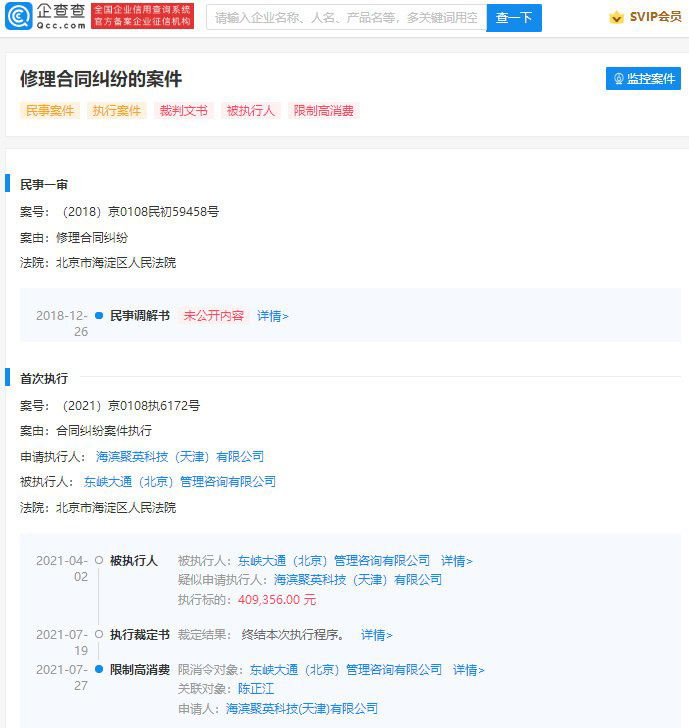Click the timeline marker for 2021-04-02 被执行人
This screenshot has height=728, width=689.
click(x=99, y=560)
